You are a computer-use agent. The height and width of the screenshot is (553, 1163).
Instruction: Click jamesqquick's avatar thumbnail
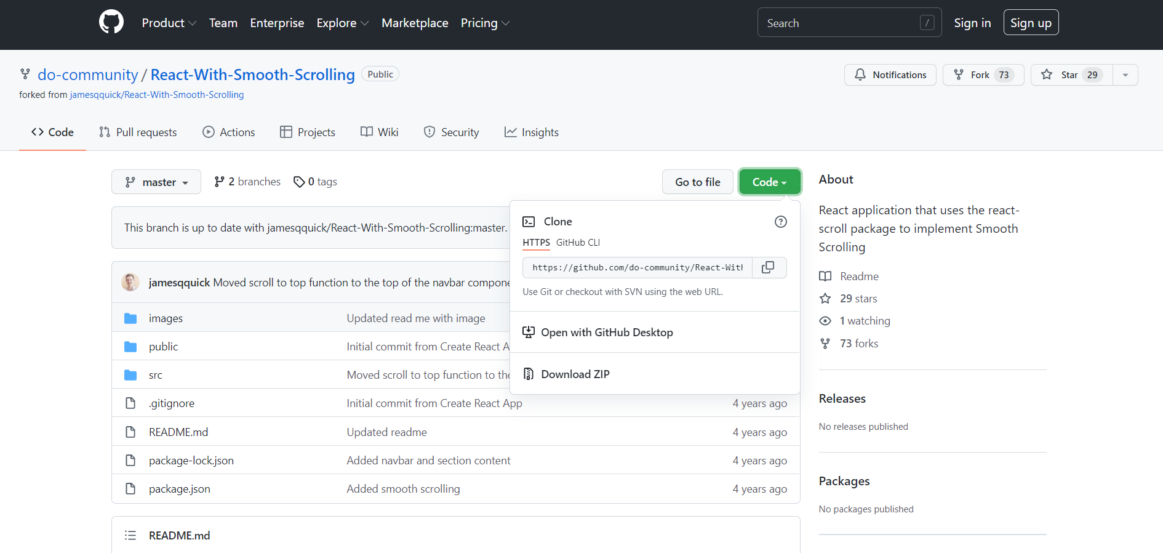pyautogui.click(x=131, y=282)
